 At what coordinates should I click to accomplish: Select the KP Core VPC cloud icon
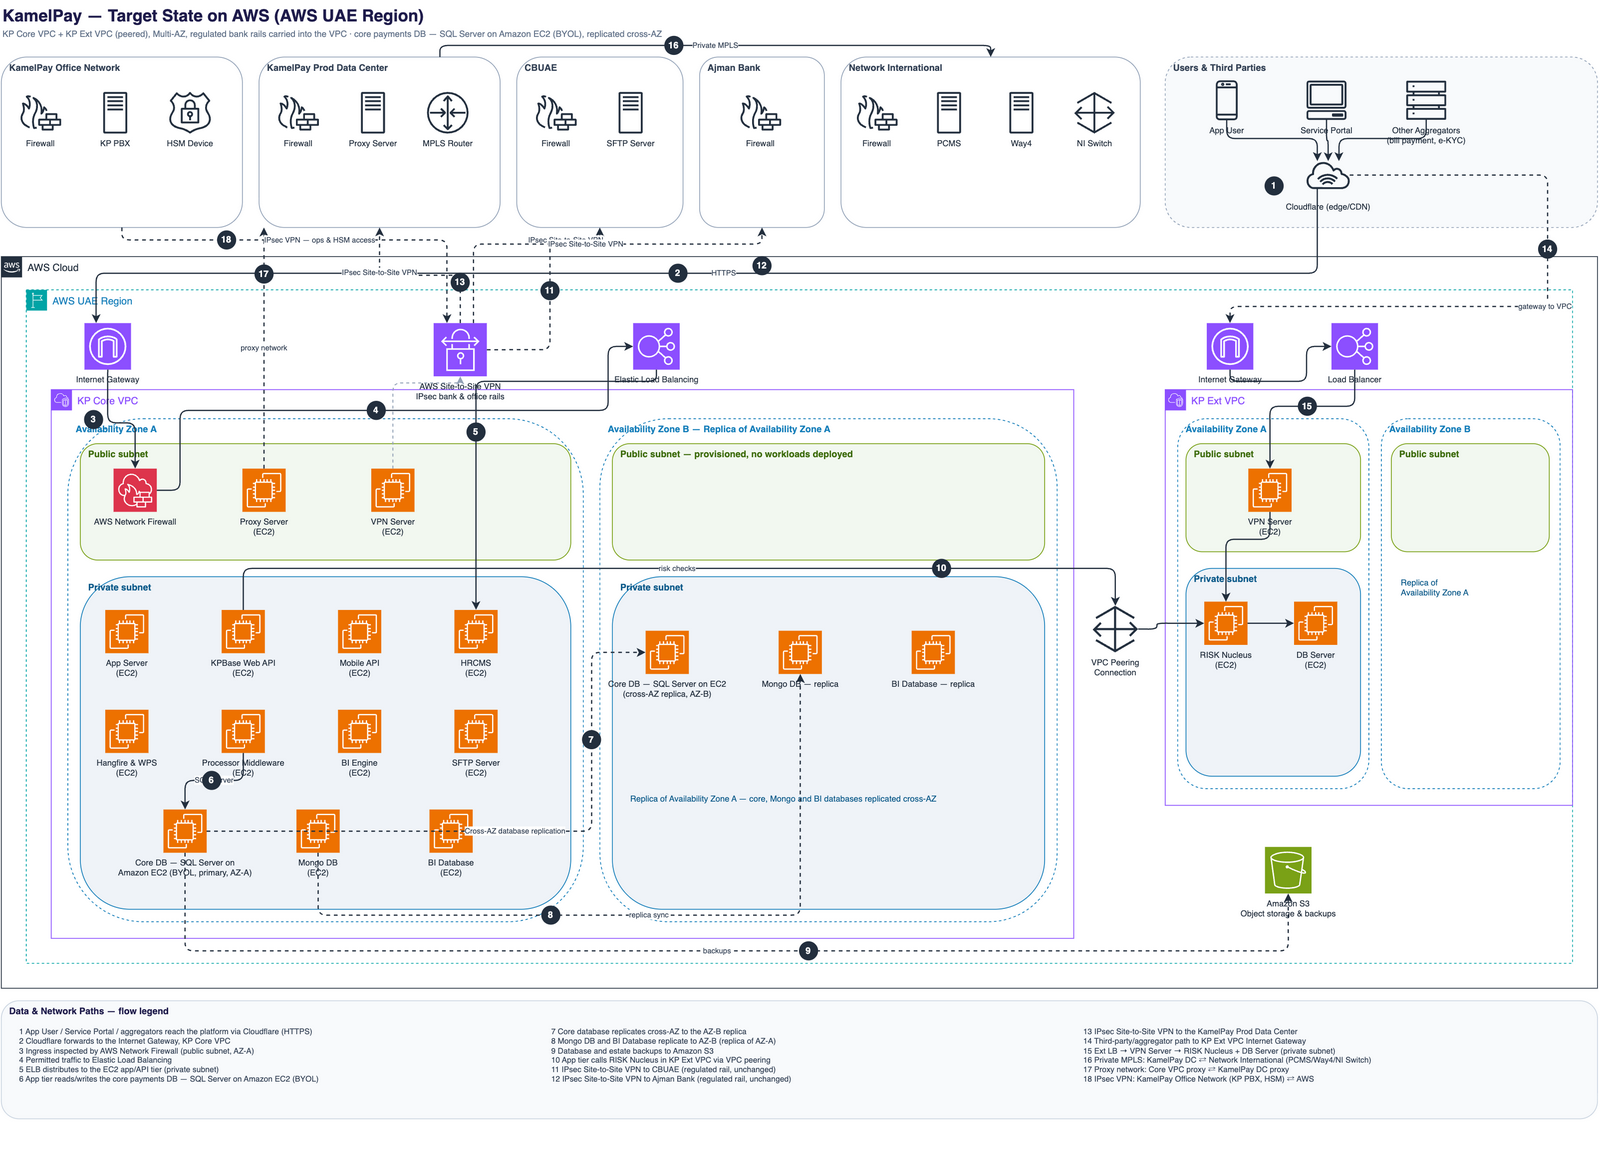tap(61, 400)
